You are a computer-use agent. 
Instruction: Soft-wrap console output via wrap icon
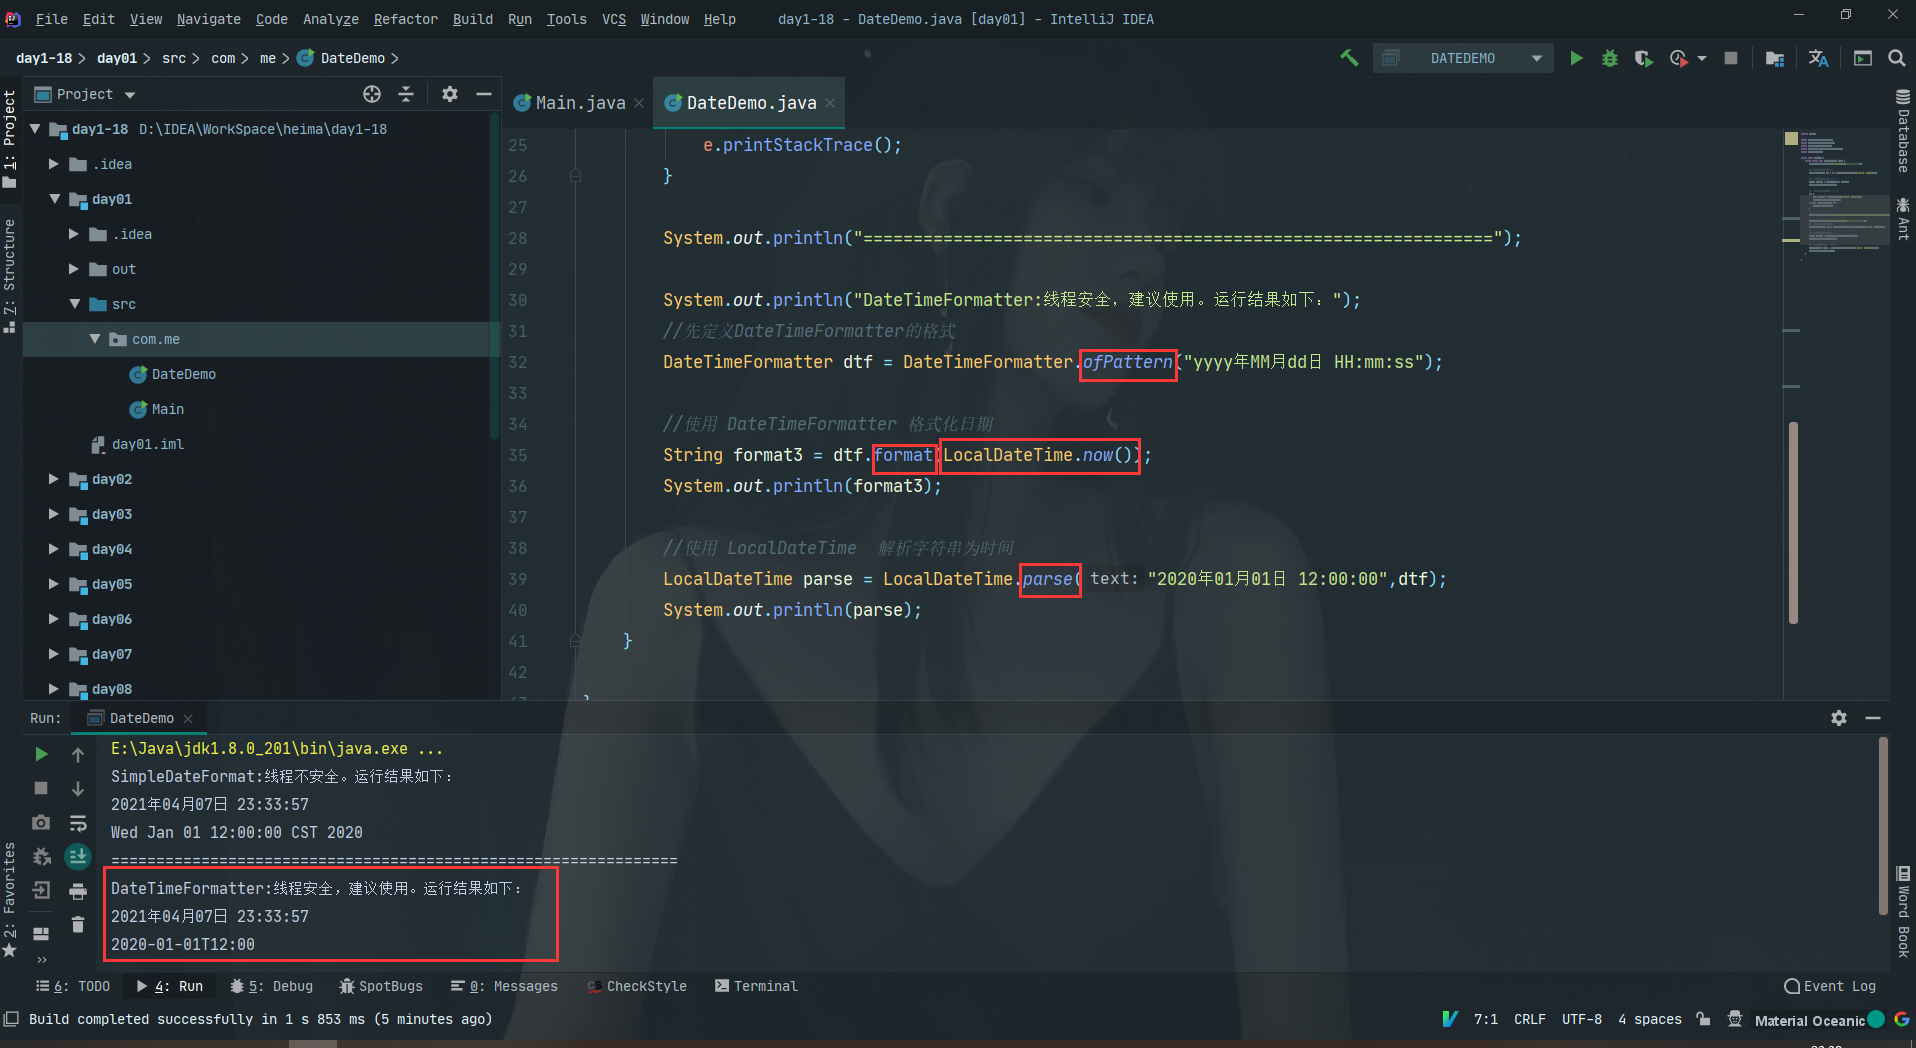tap(78, 822)
